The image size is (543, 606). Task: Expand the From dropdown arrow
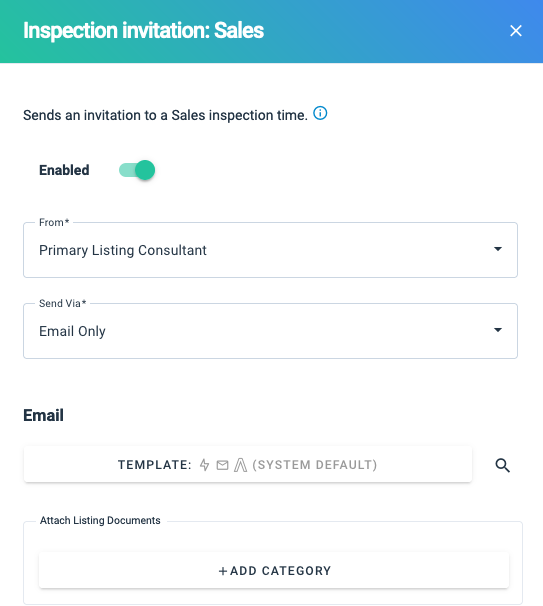[498, 249]
